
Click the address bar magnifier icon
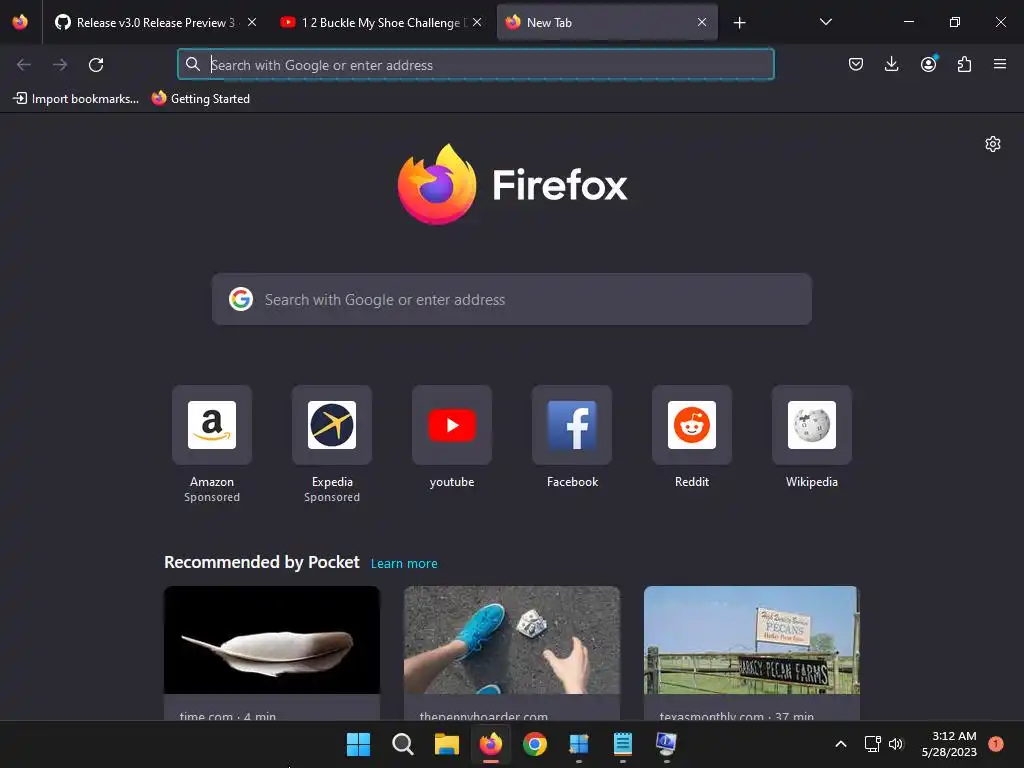pos(193,64)
